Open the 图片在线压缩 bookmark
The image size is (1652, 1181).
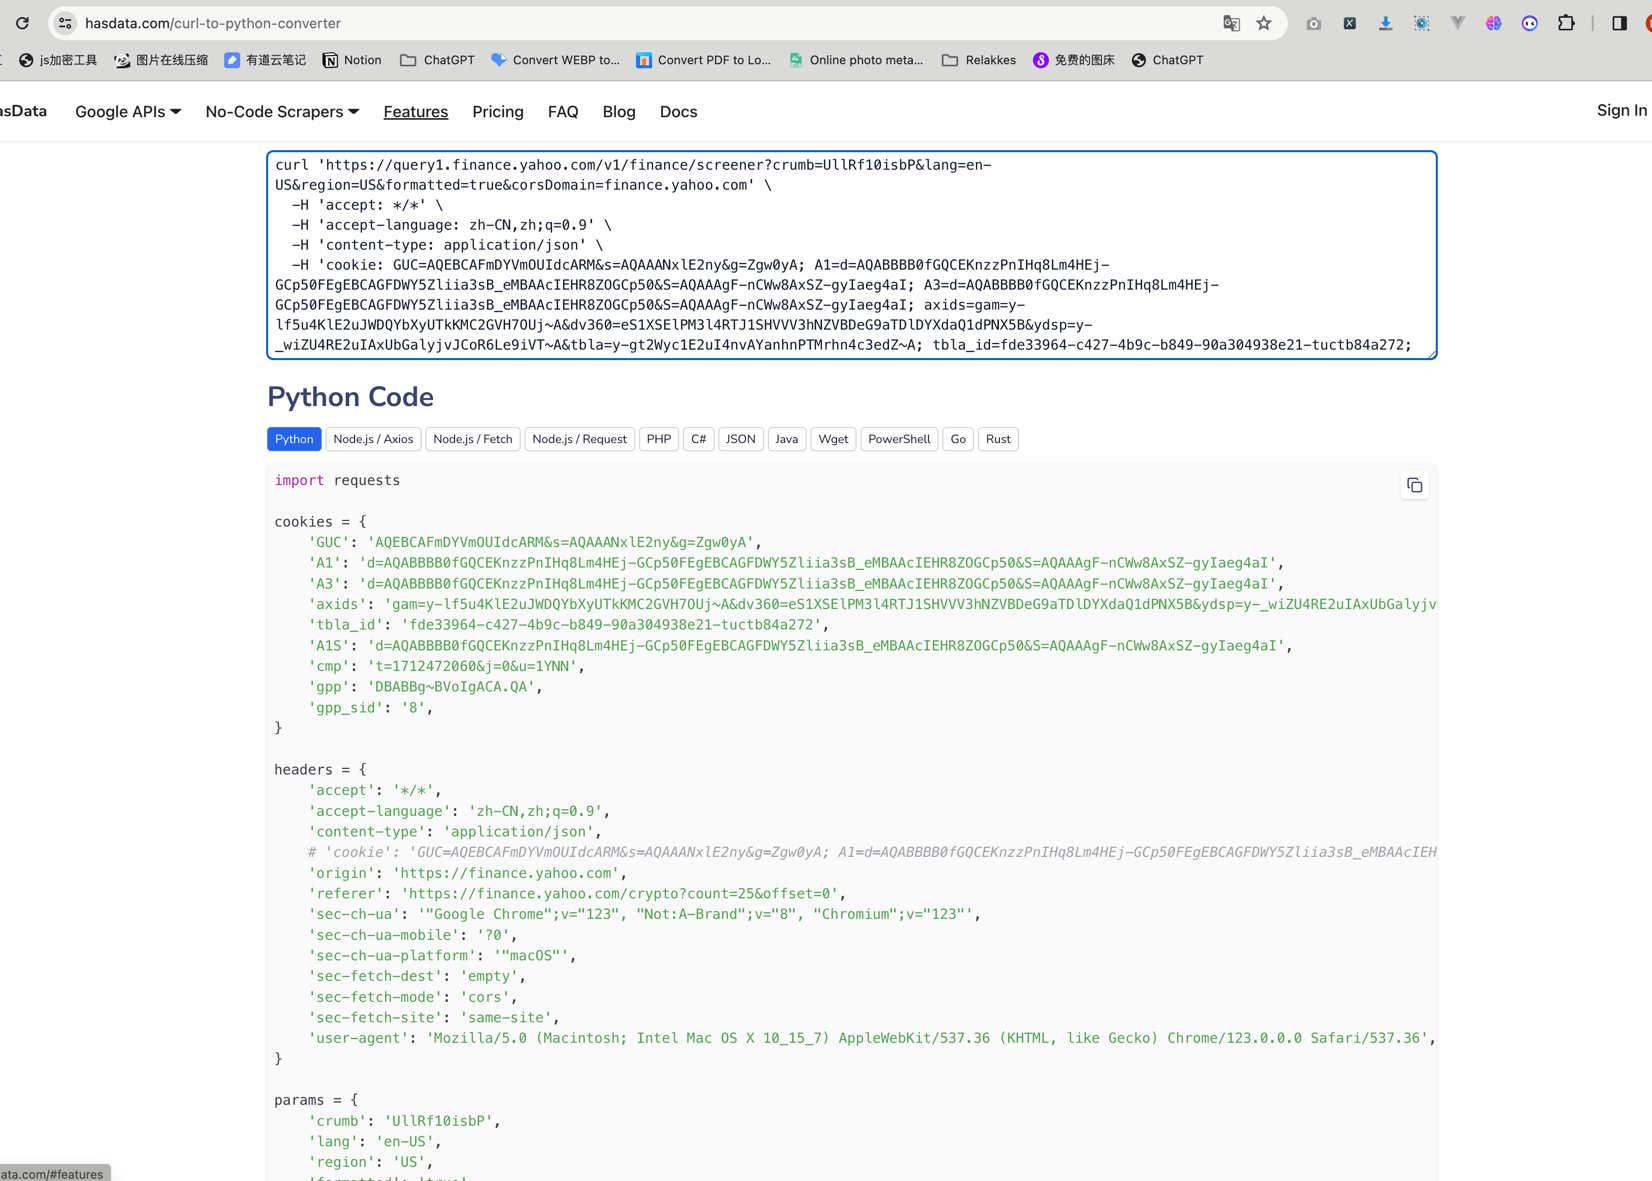click(x=161, y=60)
